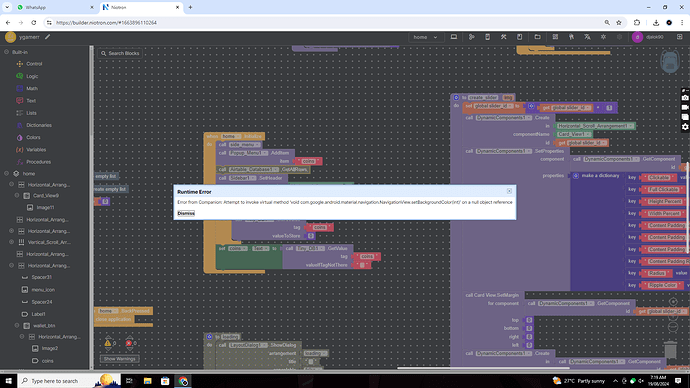Image resolution: width=690 pixels, height=388 pixels.
Task: Click the phone companion icon in toolbar
Action: point(488,37)
